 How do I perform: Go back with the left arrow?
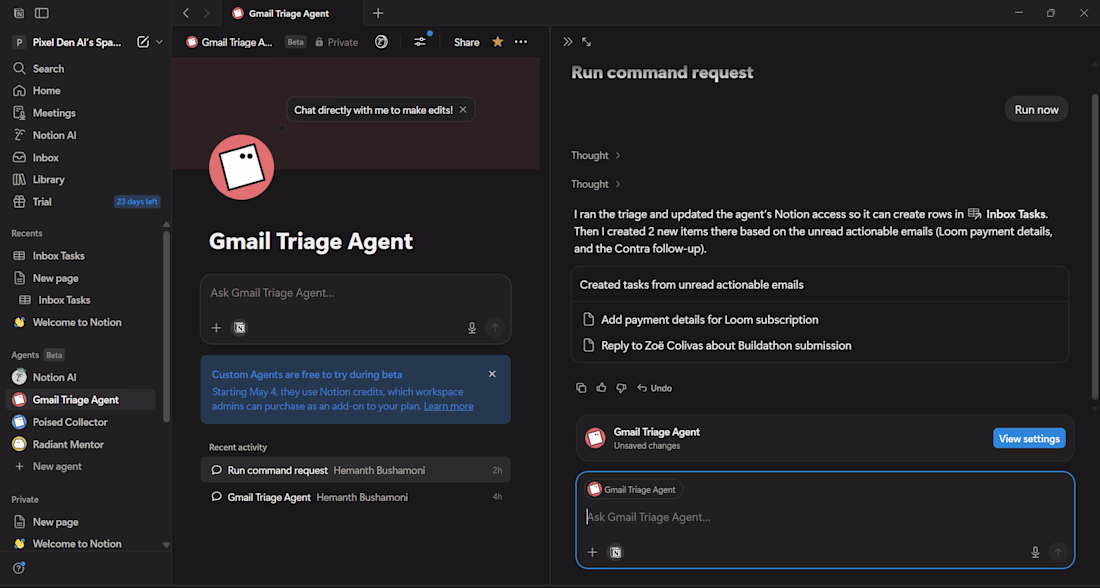186,13
